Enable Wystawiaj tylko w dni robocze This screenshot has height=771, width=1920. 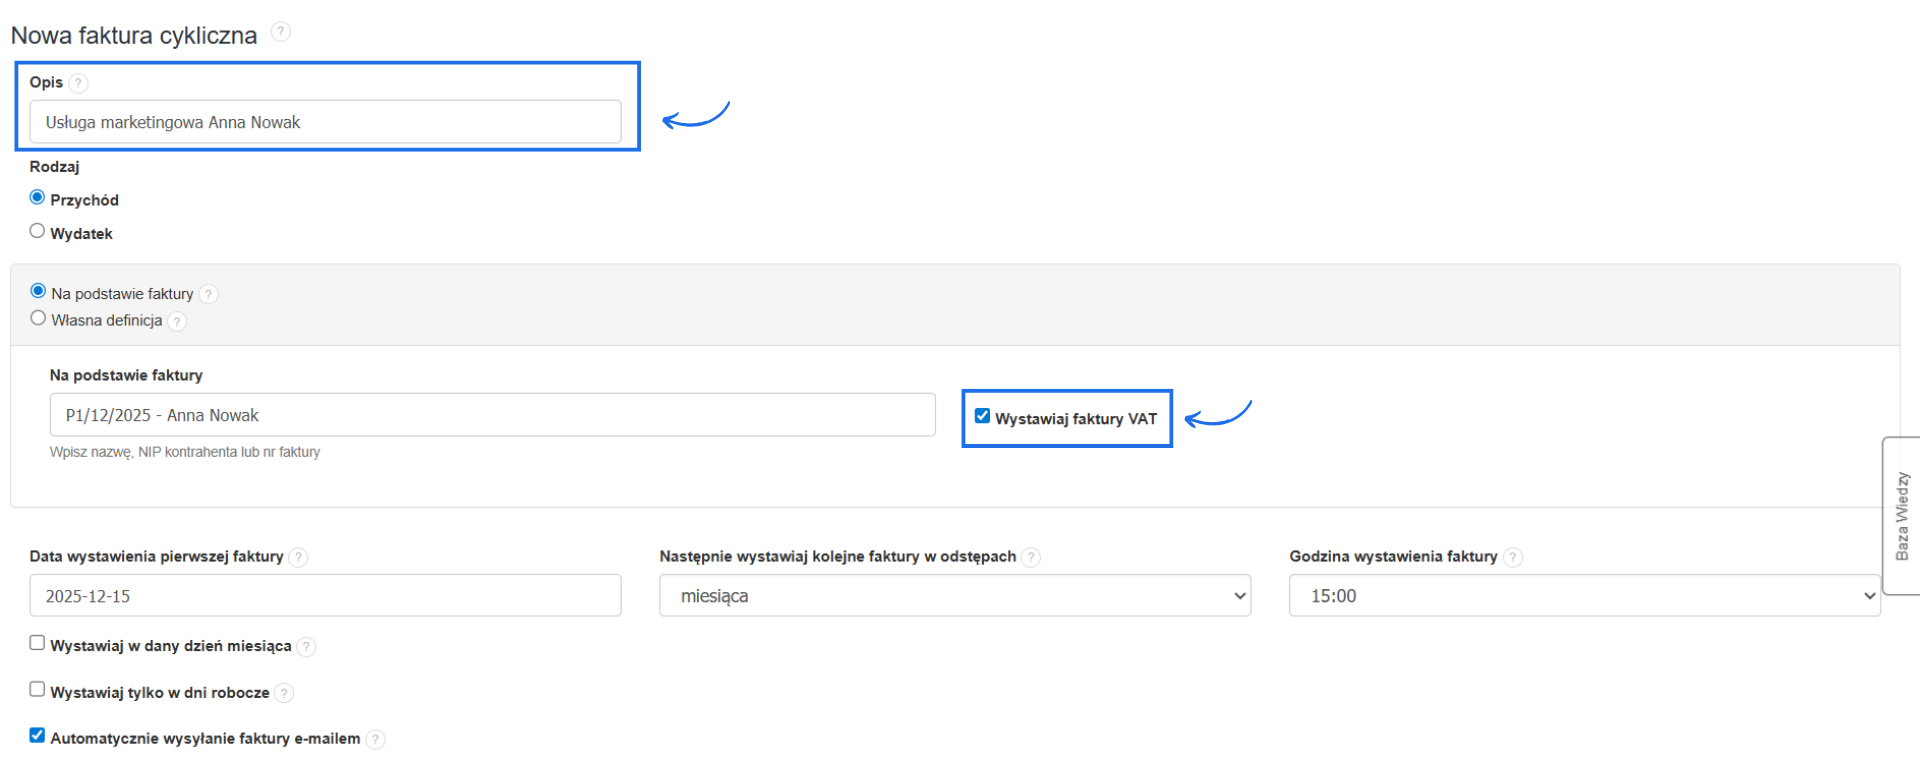pyautogui.click(x=37, y=689)
